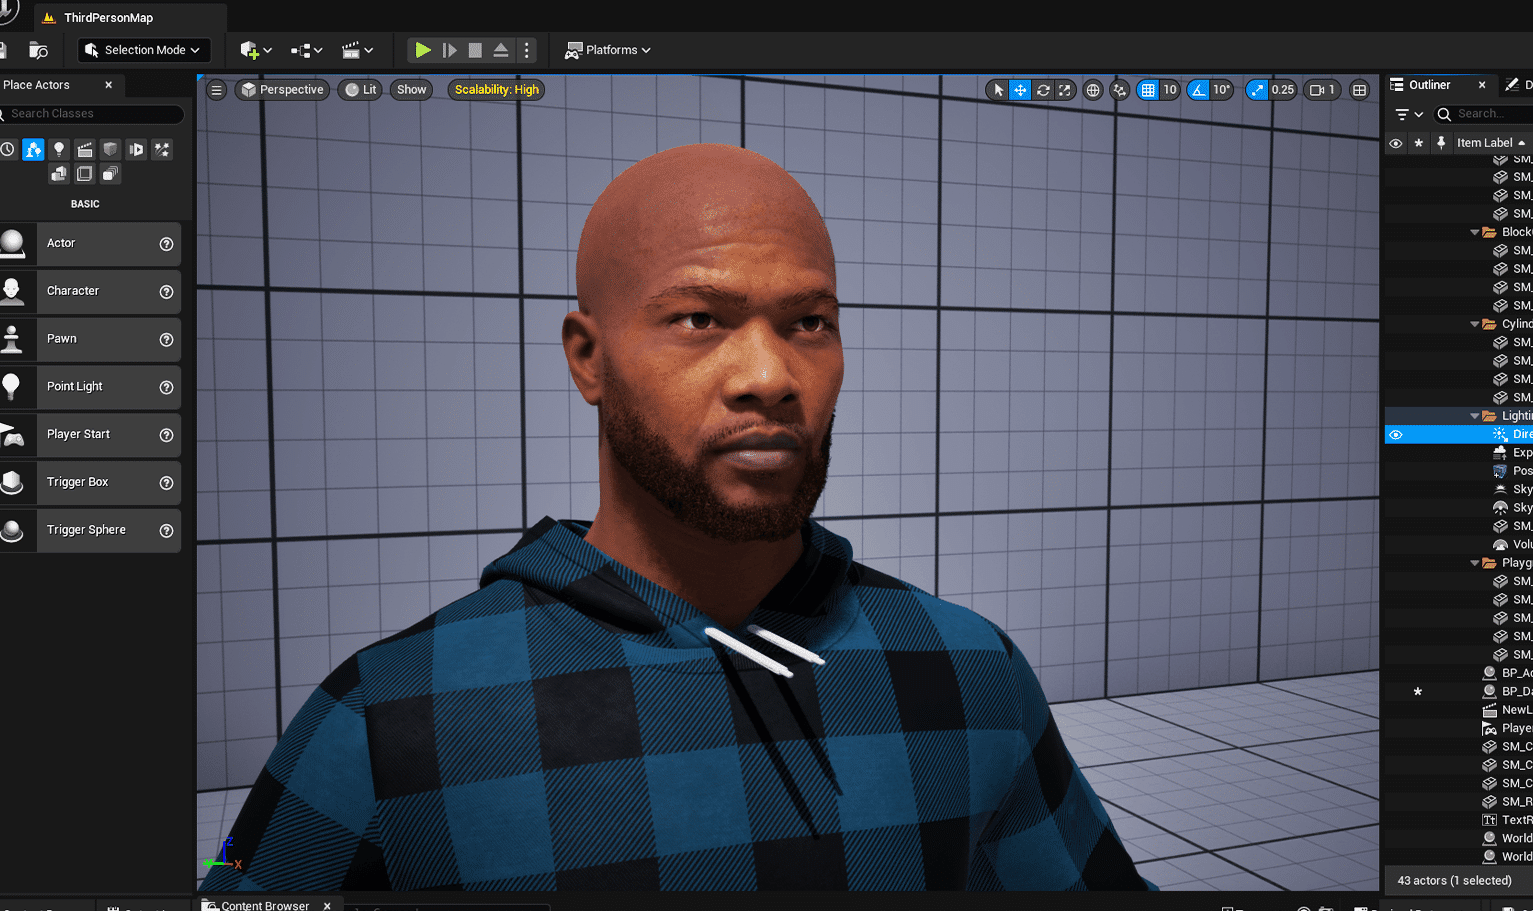Toggle visibility of the selected directional light
This screenshot has height=911, width=1533.
[1396, 435]
